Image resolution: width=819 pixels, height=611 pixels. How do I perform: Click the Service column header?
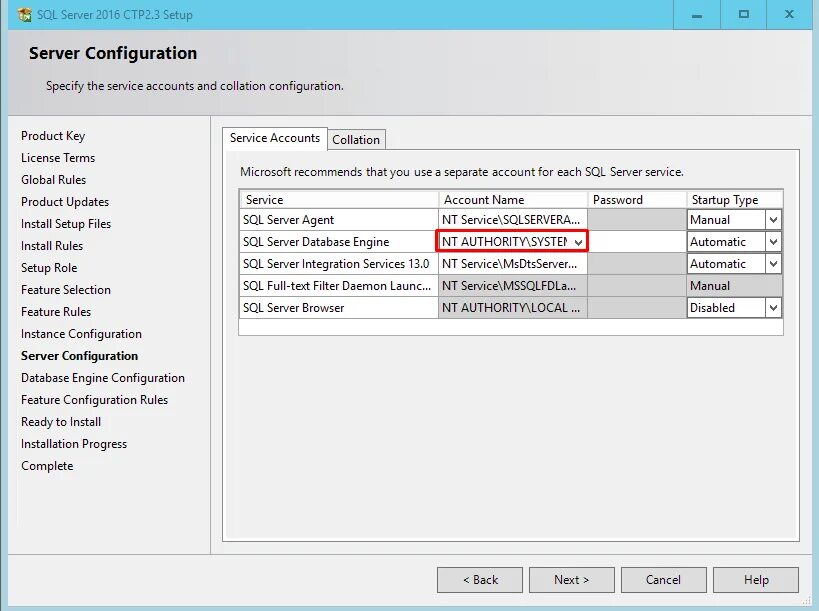pyautogui.click(x=339, y=199)
